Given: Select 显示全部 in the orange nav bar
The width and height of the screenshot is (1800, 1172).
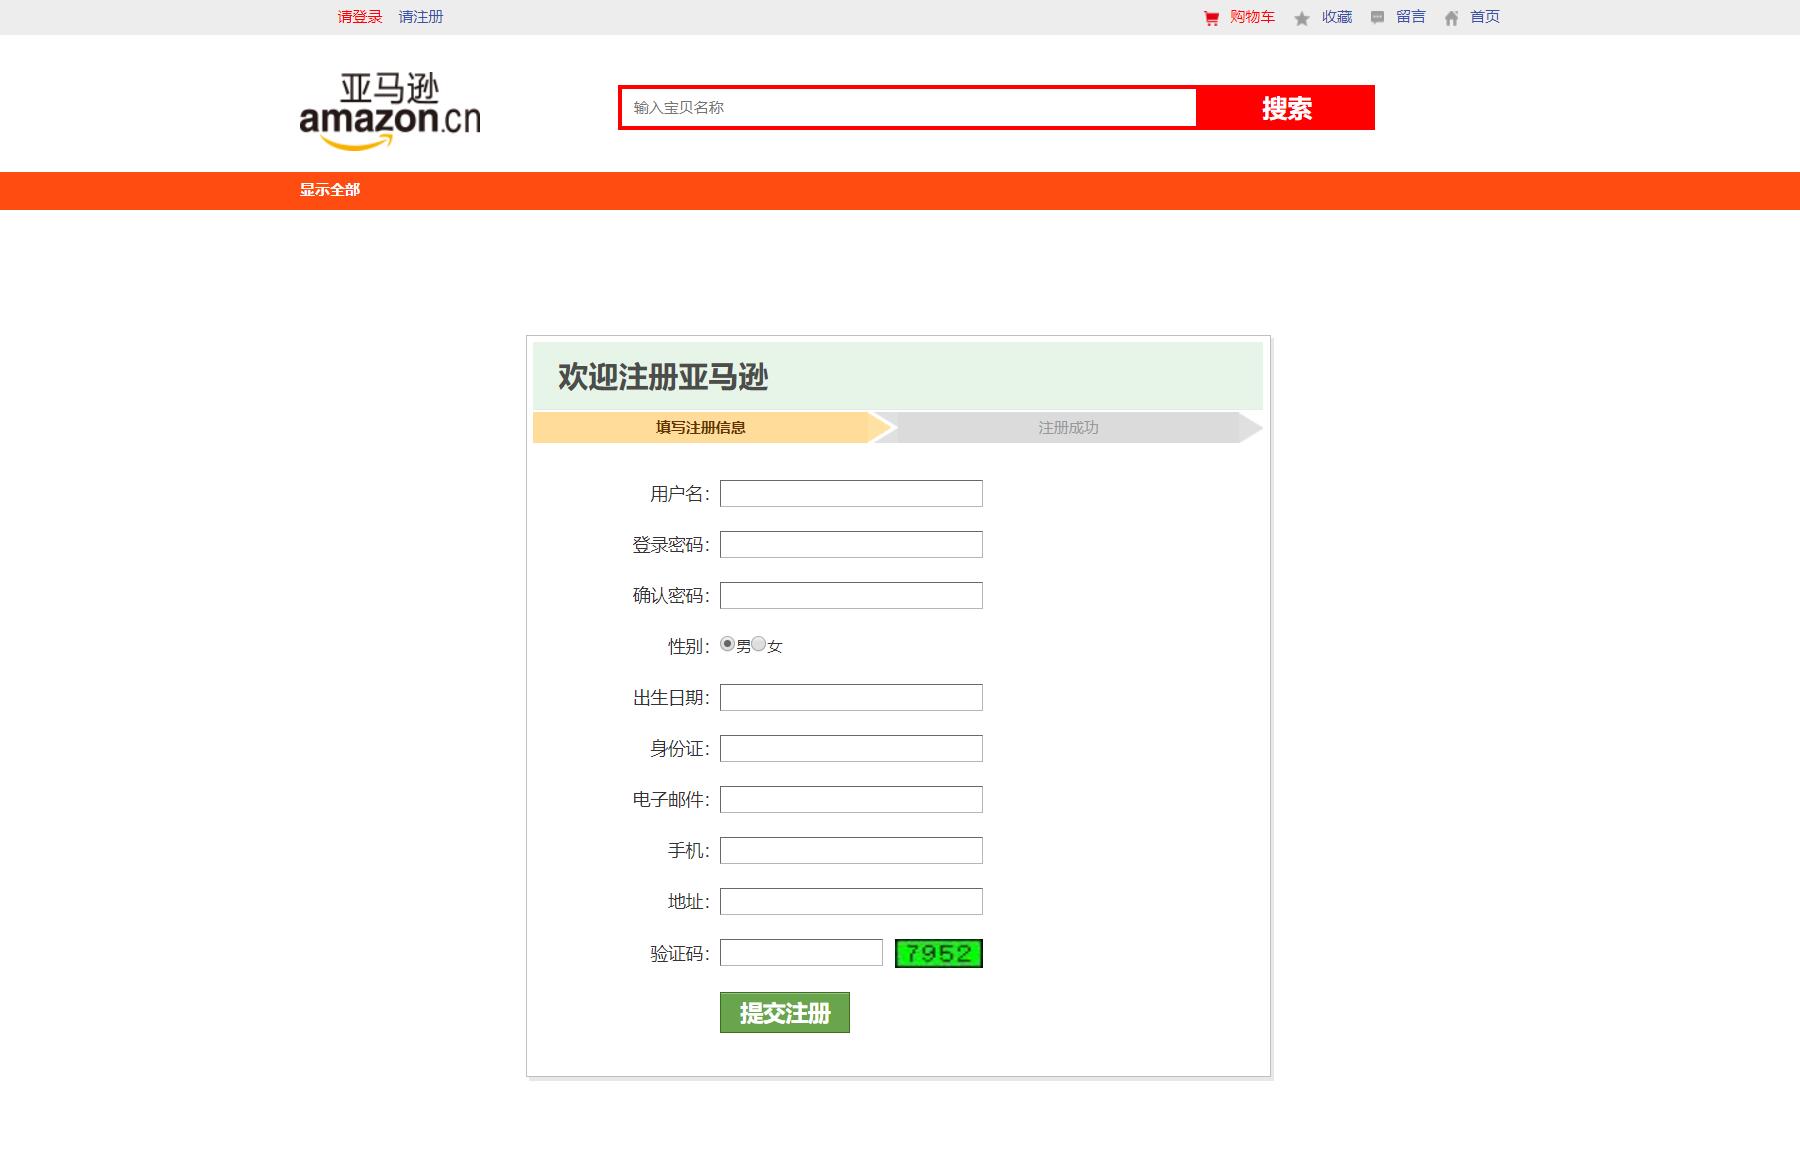Looking at the screenshot, I should 330,190.
